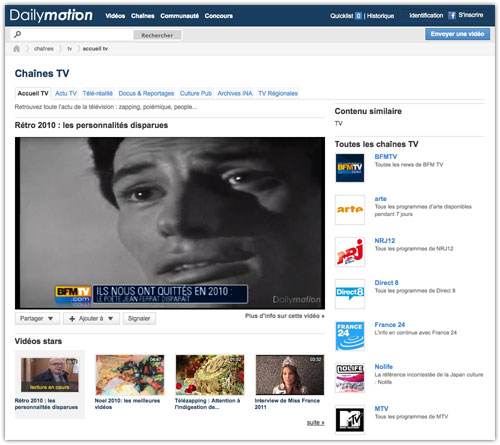The image size is (500, 445).
Task: Open the France 24 channel logo
Action: click(350, 336)
